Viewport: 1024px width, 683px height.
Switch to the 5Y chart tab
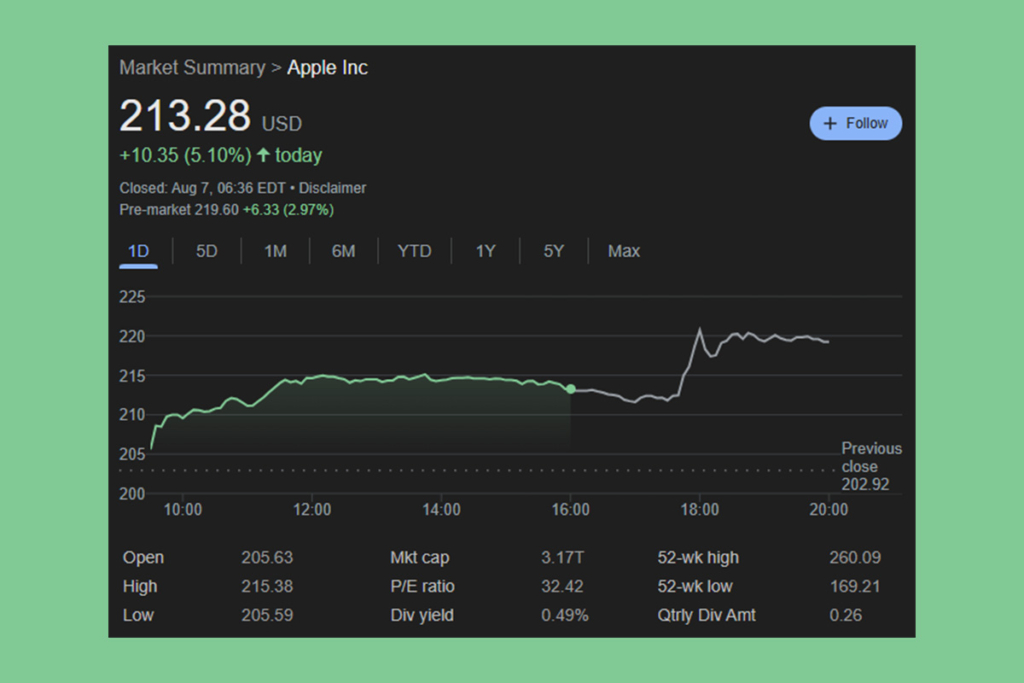(553, 251)
